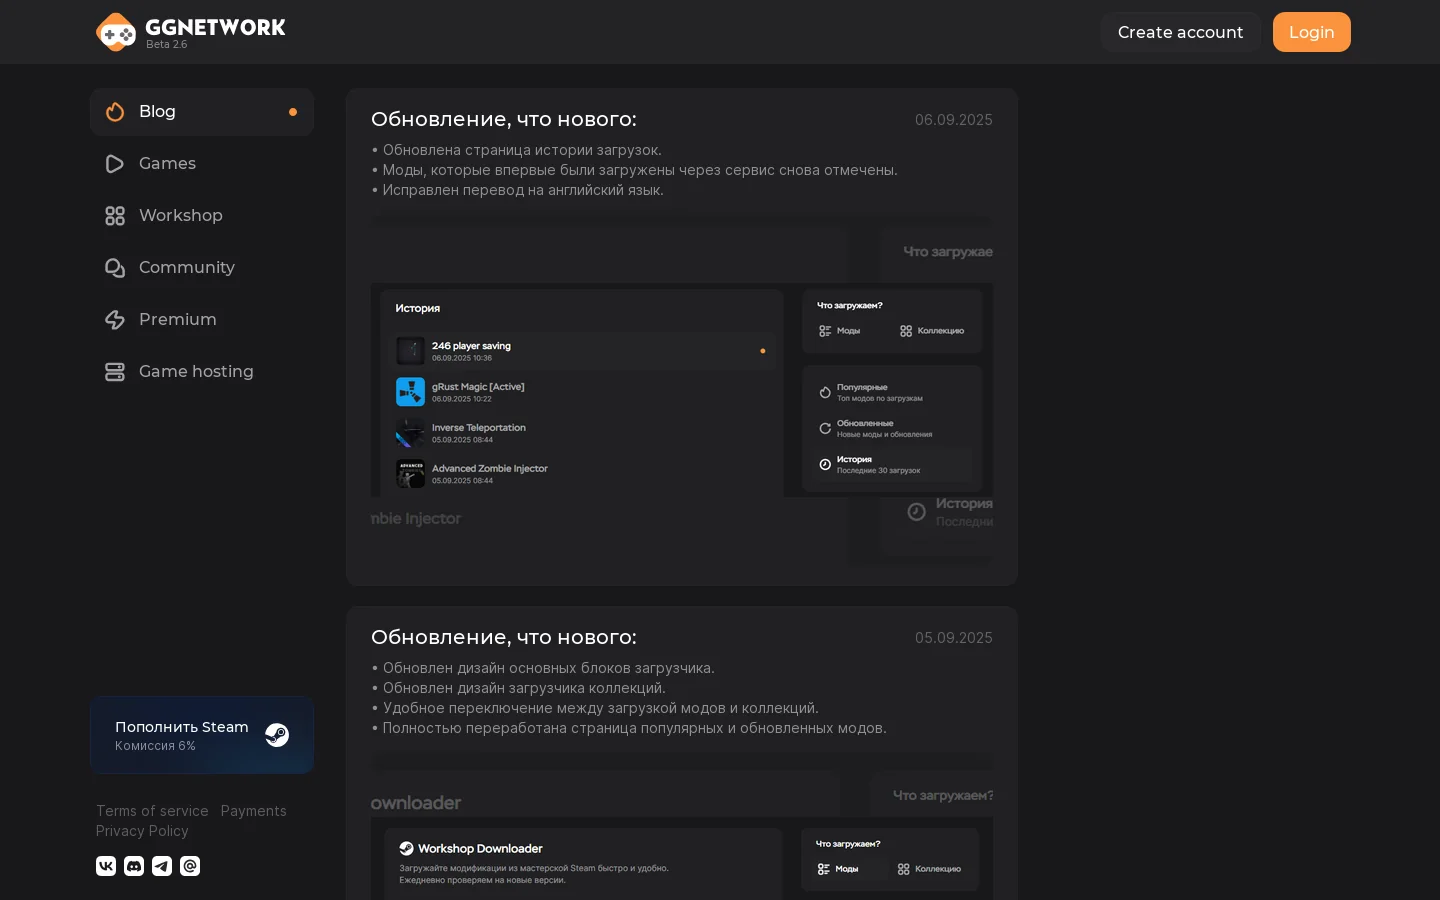Click the 05.09.2025 date label

point(953,638)
